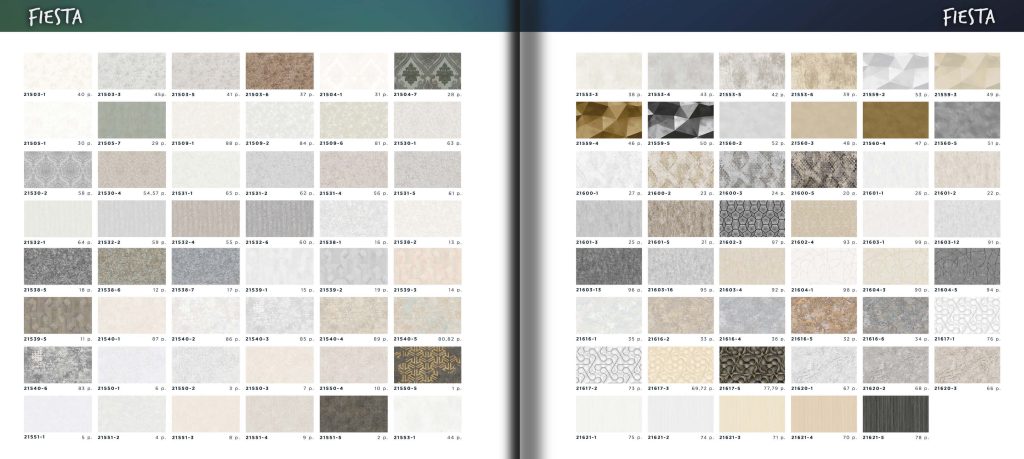
Task: Choose the dark brown swatch 21551-5
Action: coord(353,413)
